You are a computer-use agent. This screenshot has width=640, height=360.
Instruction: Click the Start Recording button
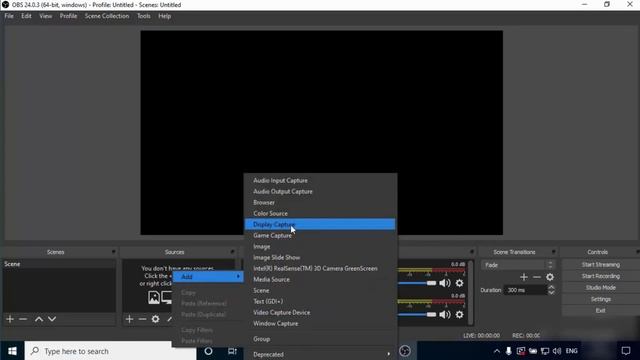[600, 276]
